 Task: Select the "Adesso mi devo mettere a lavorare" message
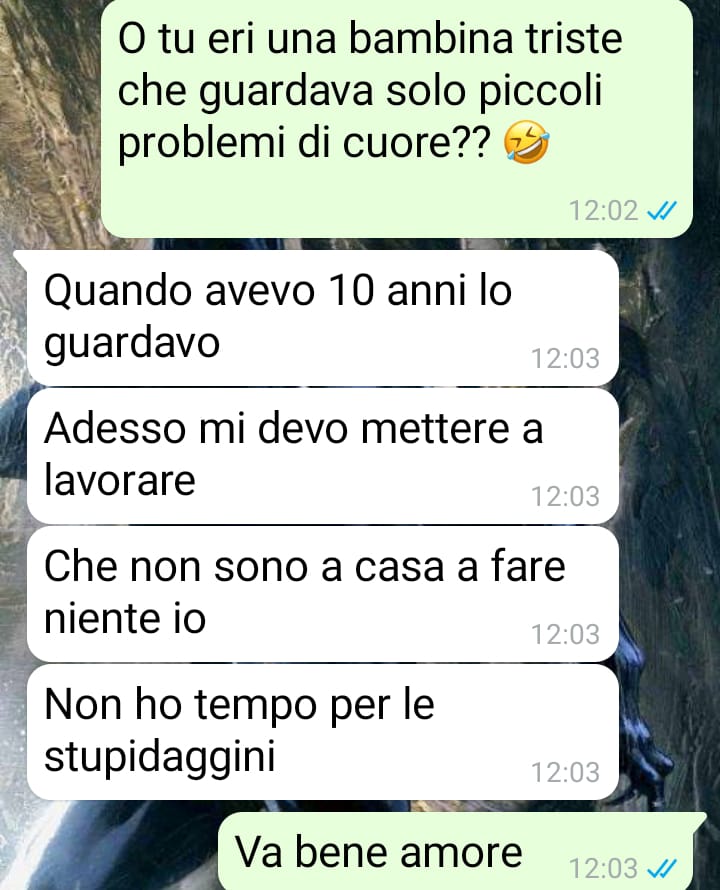coord(322,456)
